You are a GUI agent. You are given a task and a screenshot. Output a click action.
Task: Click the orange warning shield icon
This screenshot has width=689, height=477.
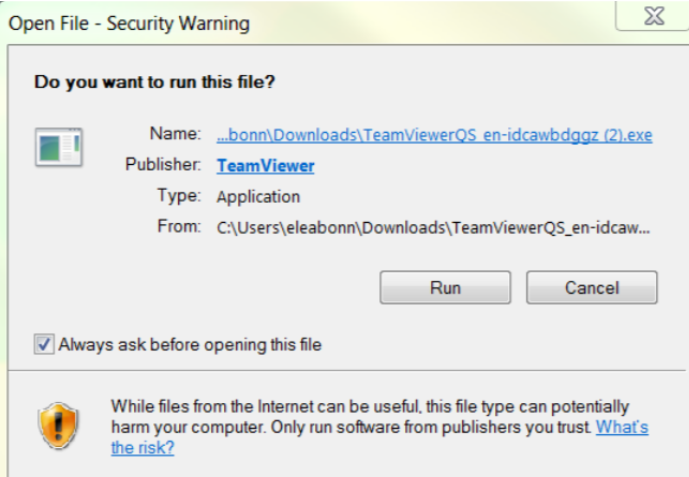[58, 425]
